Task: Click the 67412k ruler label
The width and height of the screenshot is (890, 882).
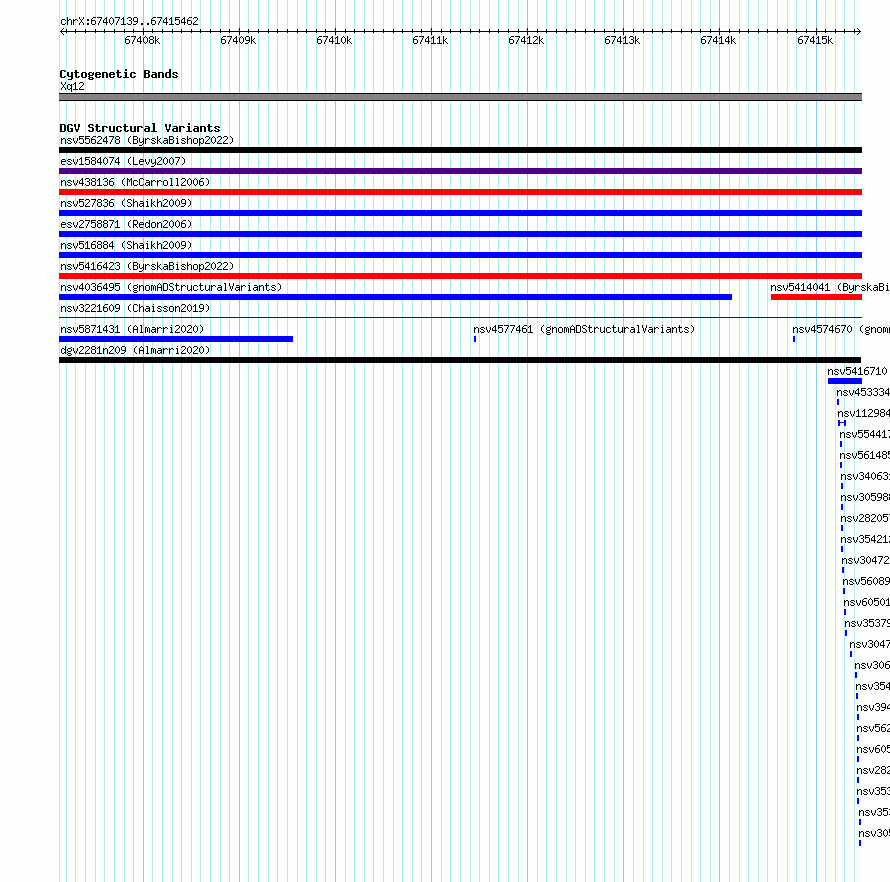Action: point(526,40)
